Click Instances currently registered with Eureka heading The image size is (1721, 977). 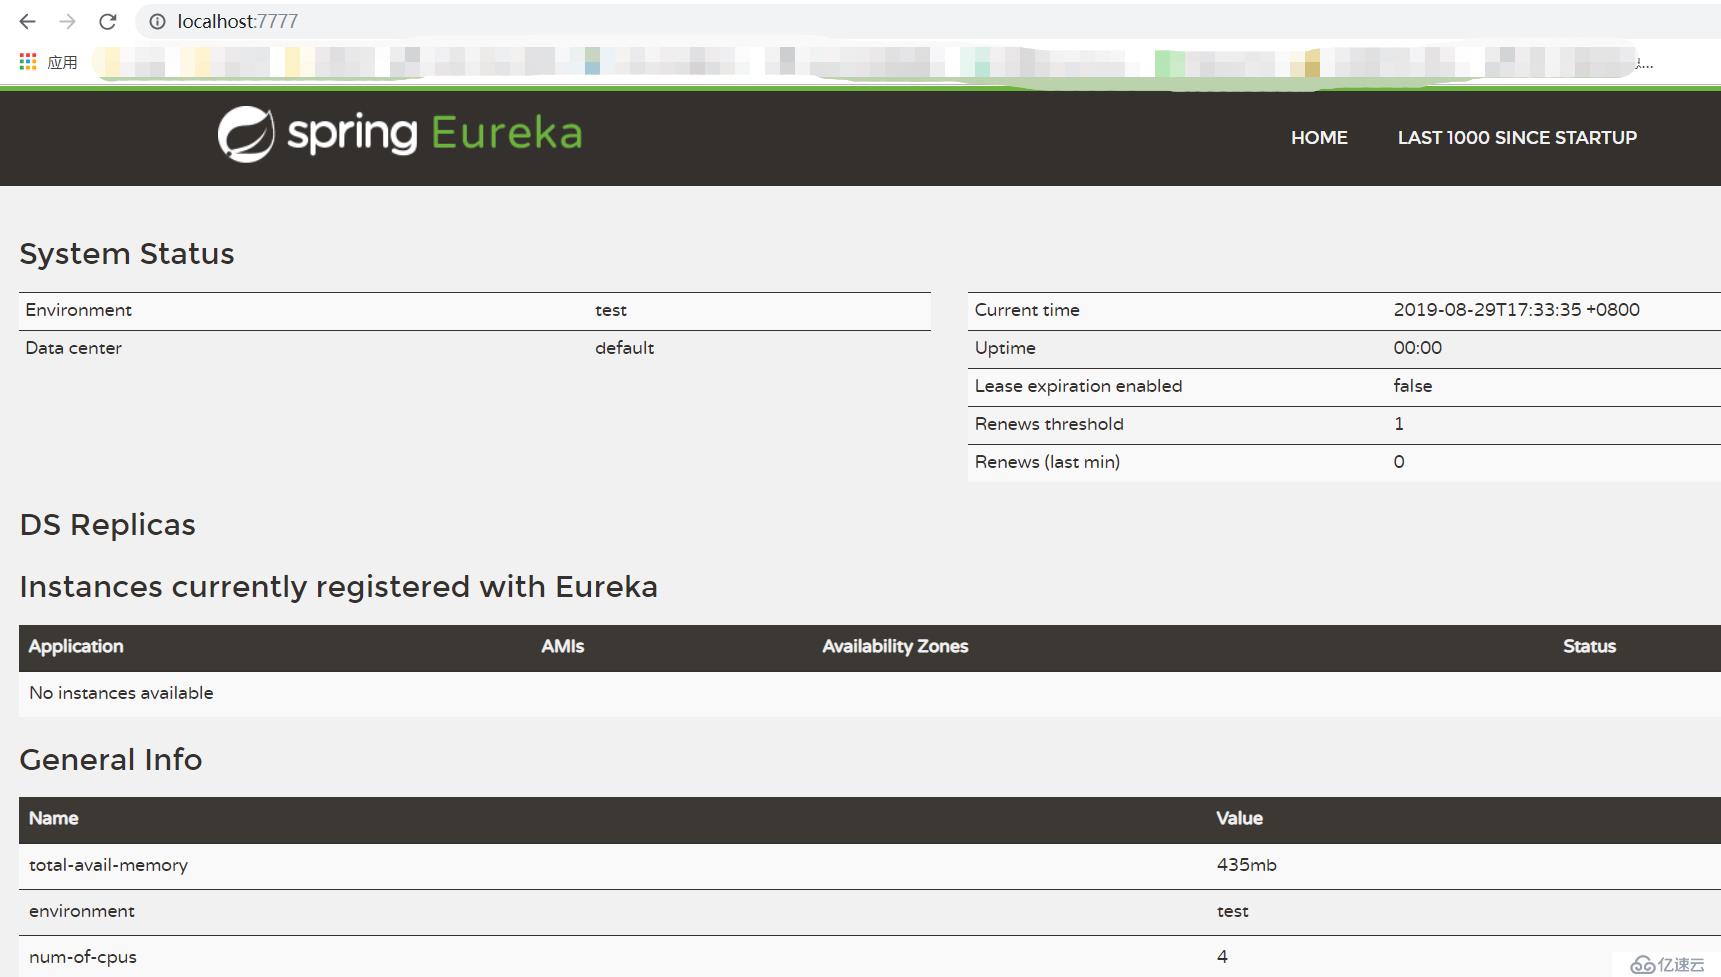(x=339, y=587)
